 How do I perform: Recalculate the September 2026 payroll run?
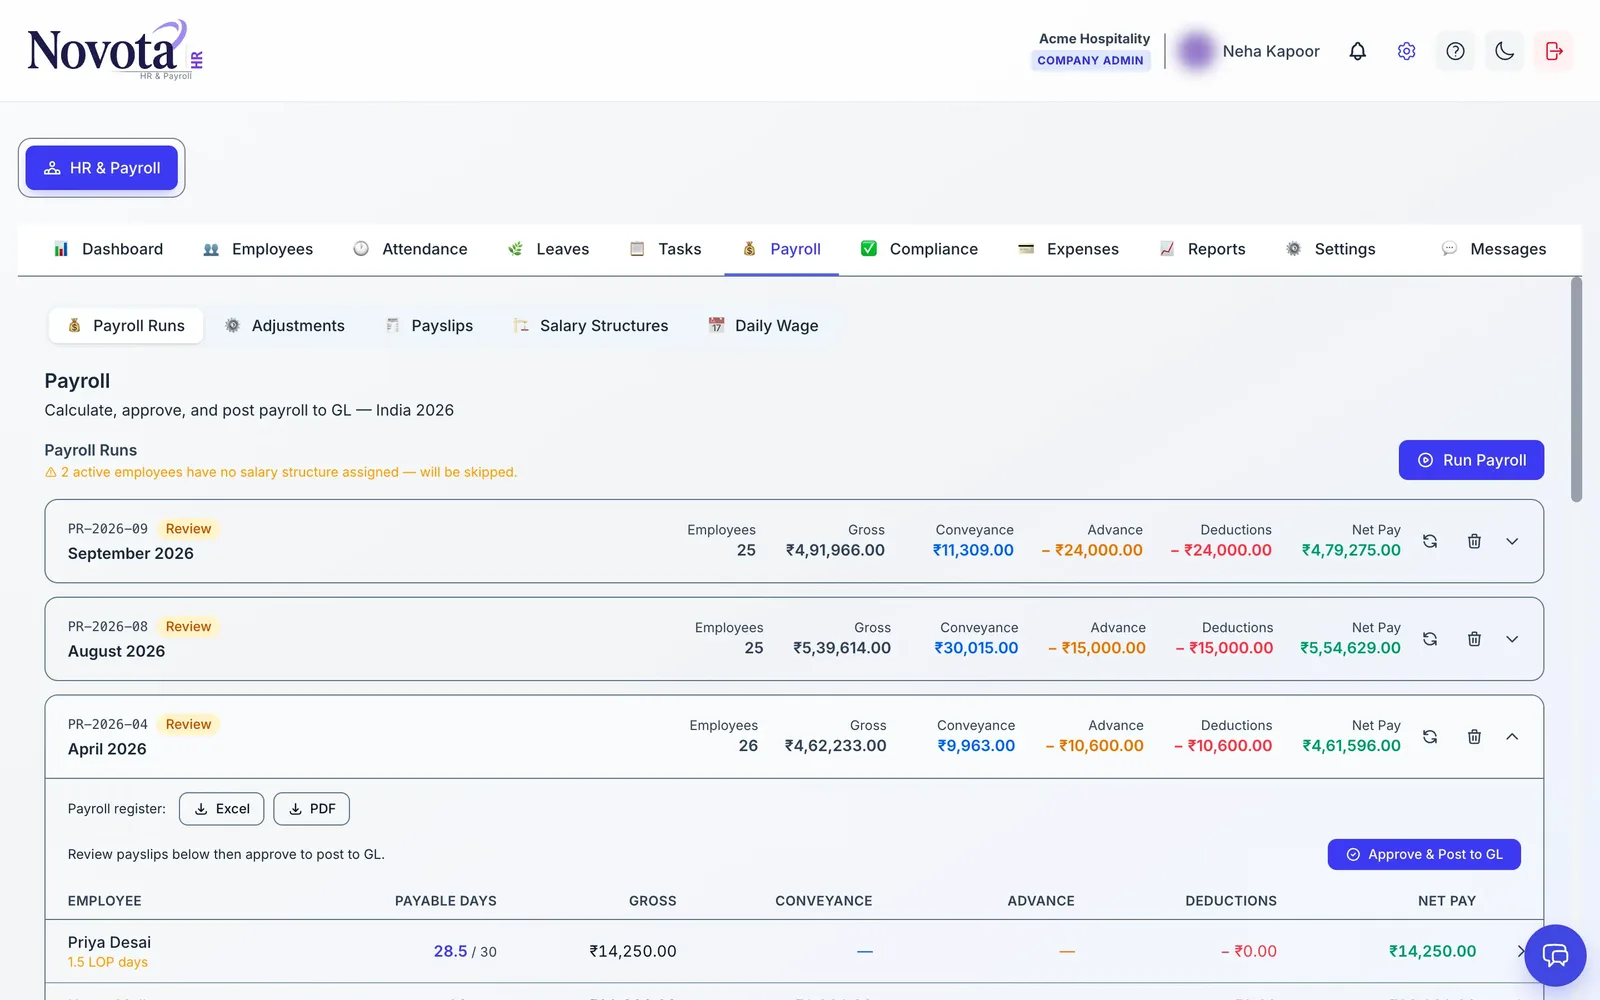pyautogui.click(x=1430, y=541)
